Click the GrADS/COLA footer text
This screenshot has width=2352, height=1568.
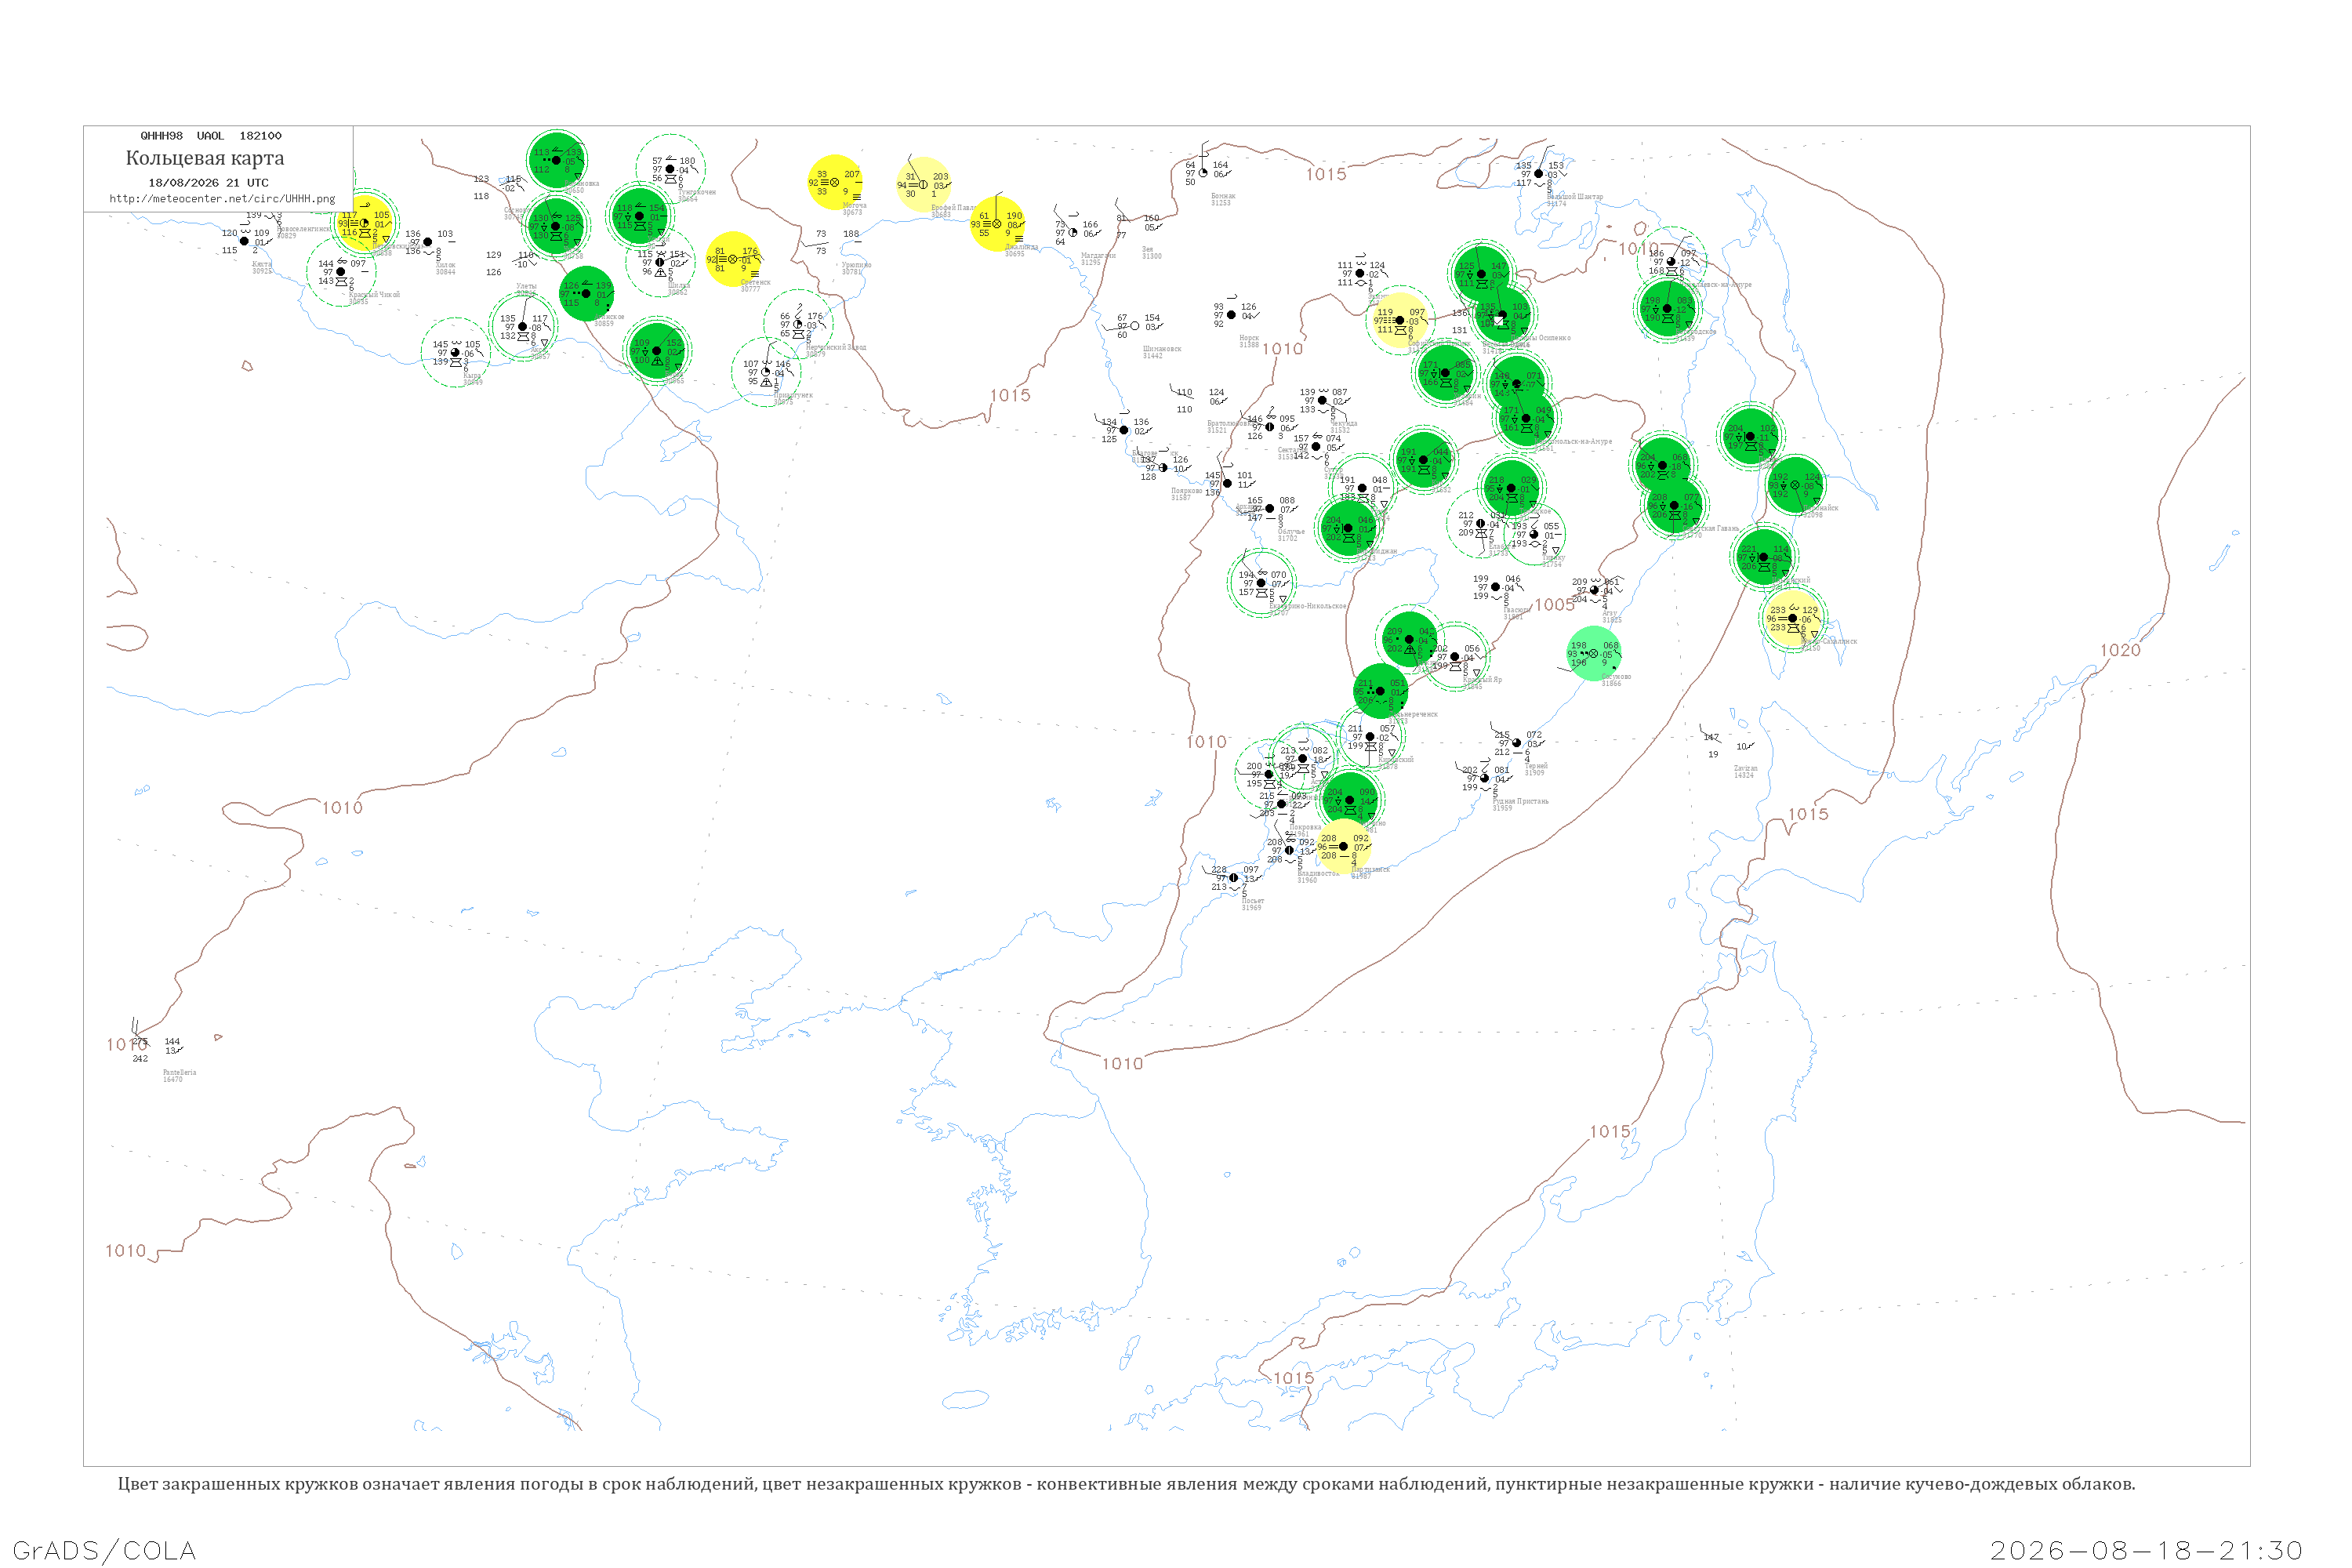click(x=104, y=1551)
